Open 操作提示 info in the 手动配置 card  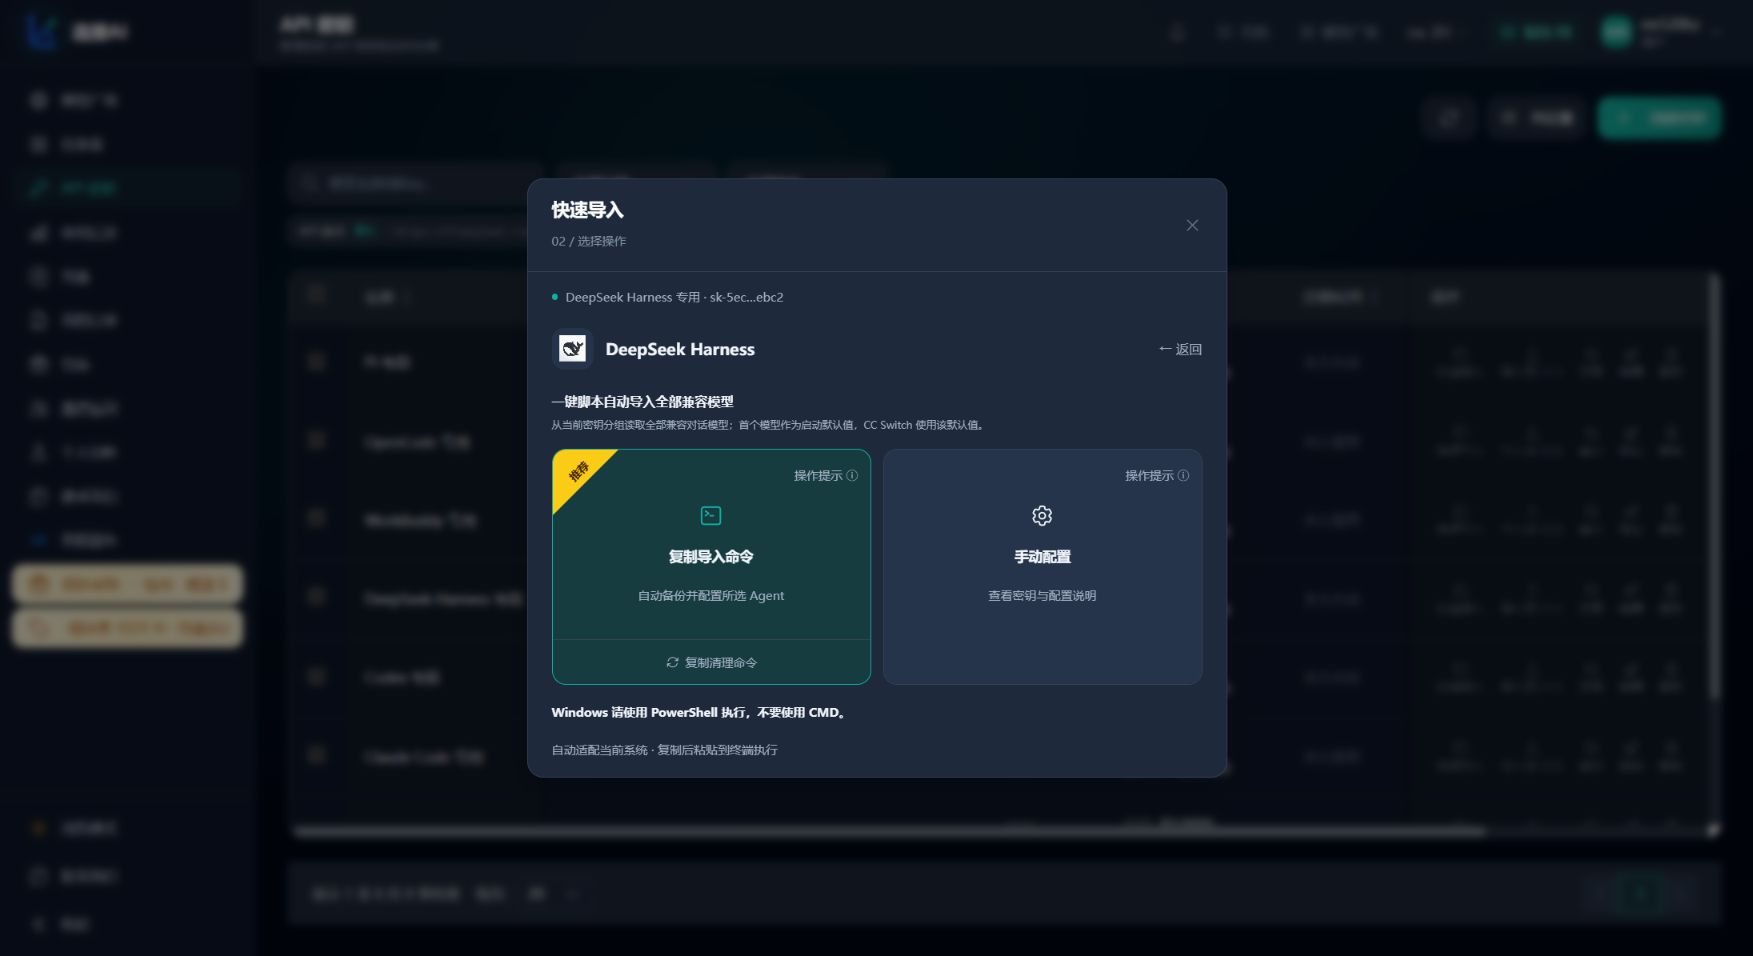click(1157, 476)
